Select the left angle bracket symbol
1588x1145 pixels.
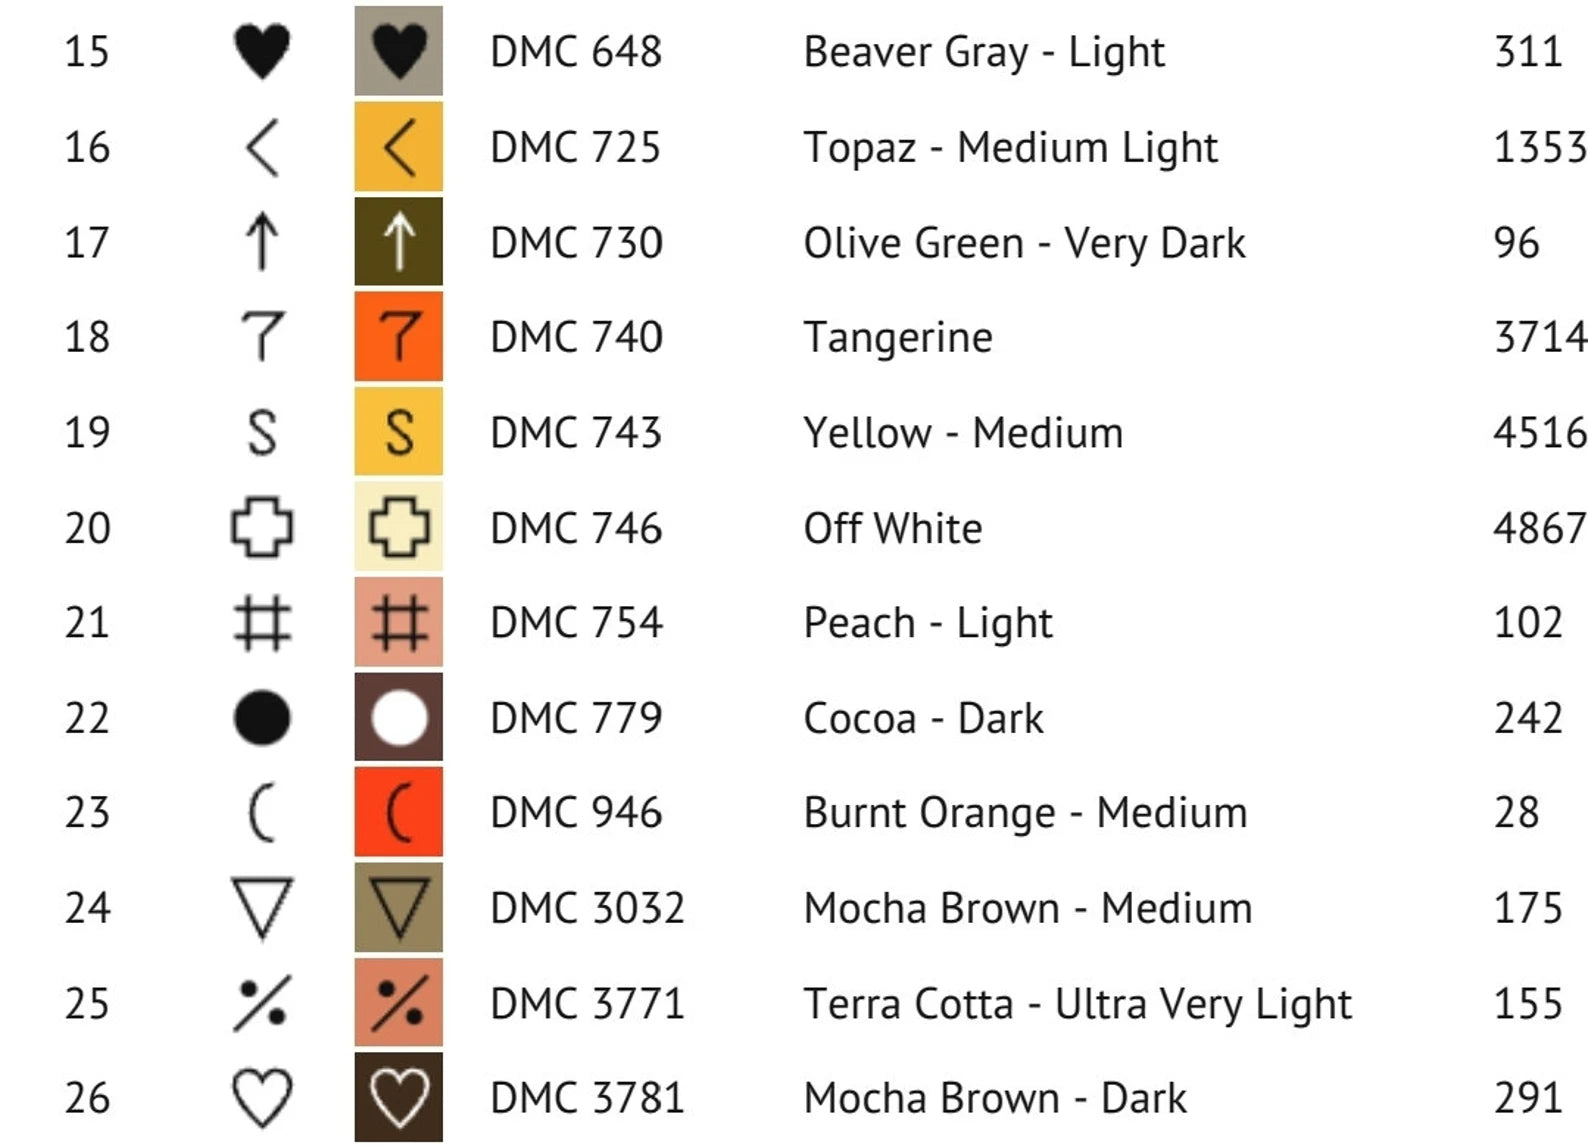[262, 148]
